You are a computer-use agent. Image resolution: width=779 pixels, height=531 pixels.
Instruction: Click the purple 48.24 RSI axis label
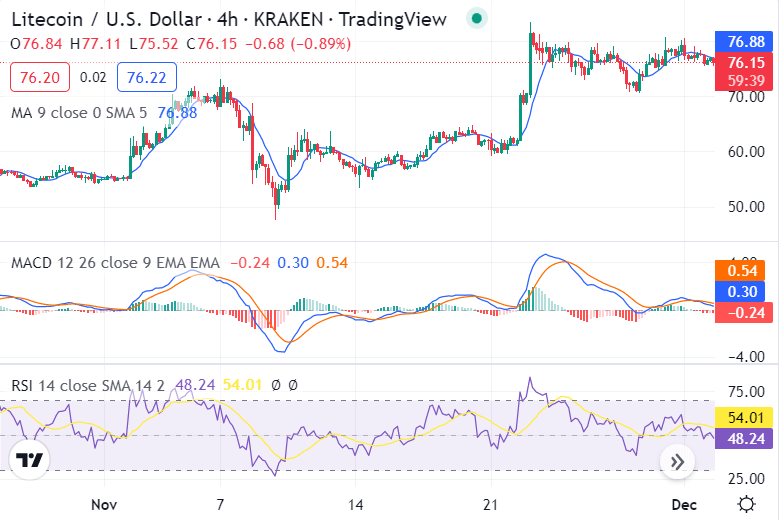(x=746, y=438)
